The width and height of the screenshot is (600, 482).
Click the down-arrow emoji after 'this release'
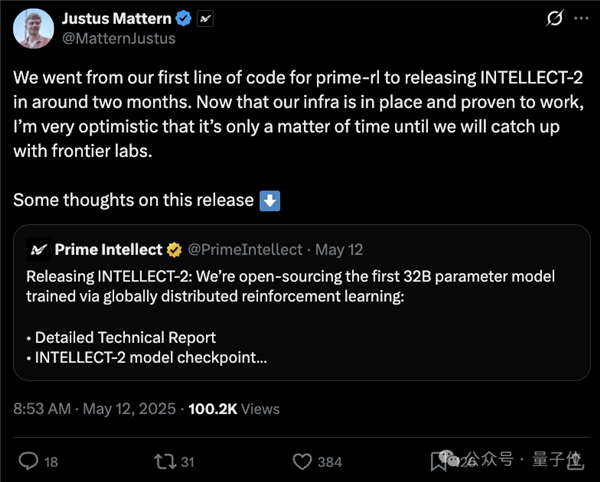(x=270, y=200)
